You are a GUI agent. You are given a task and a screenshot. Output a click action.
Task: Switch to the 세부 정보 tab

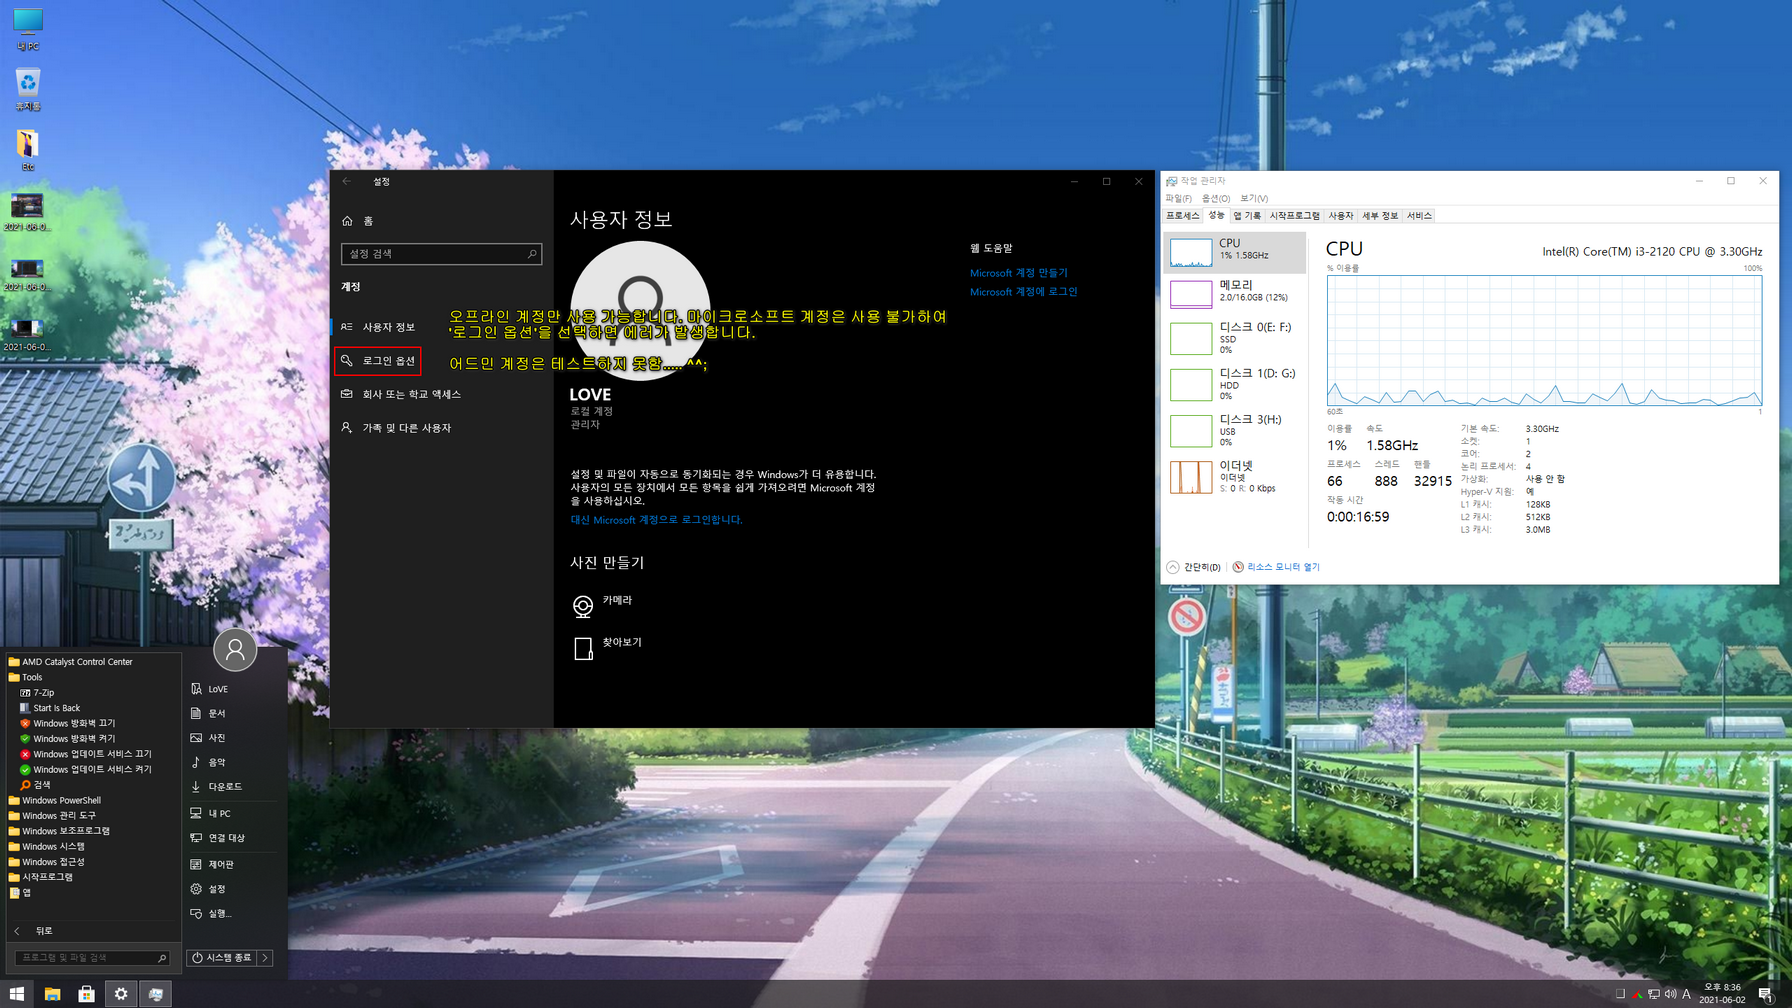[x=1380, y=216]
